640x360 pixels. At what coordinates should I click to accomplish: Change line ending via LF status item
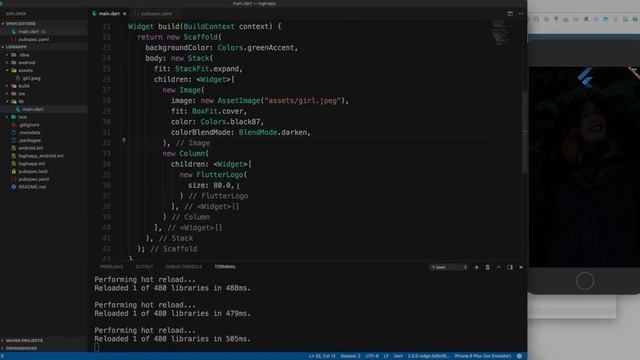[x=386, y=356]
